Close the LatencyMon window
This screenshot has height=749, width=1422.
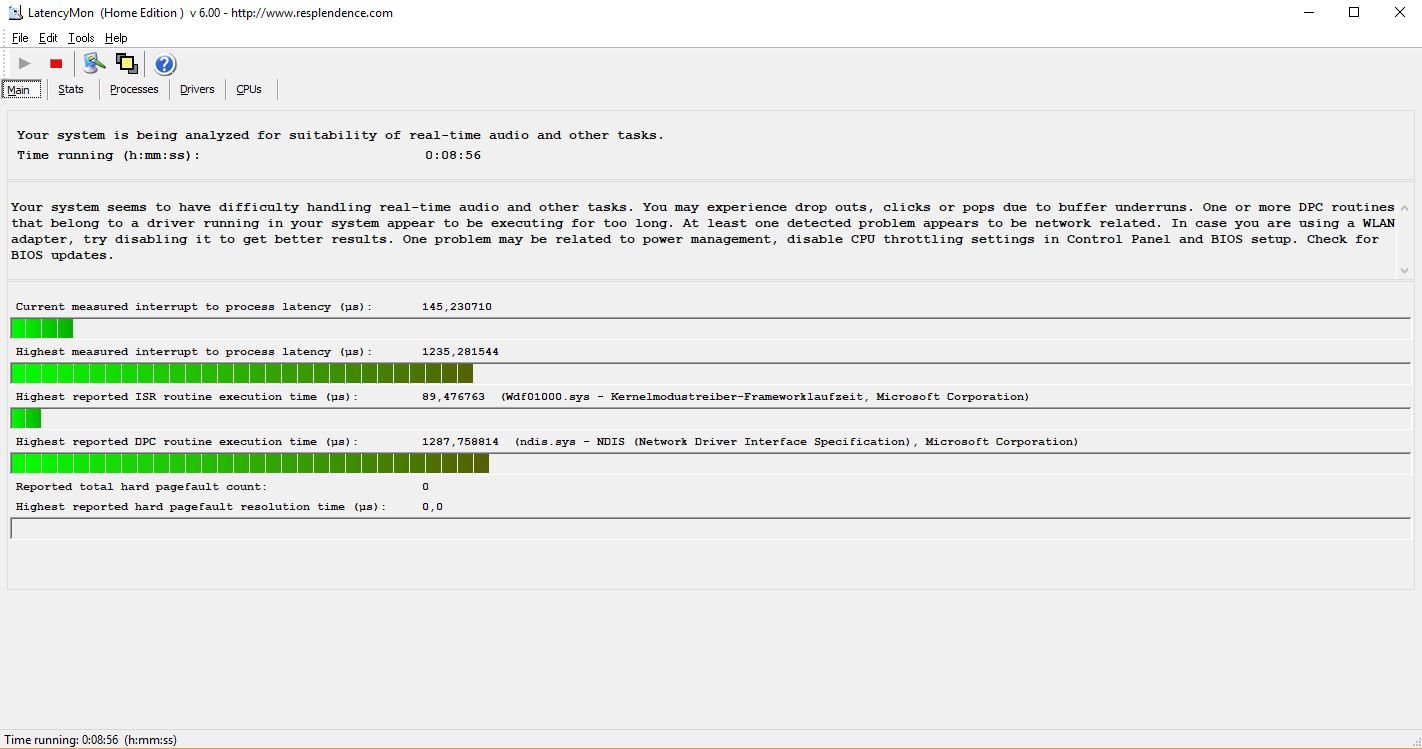pos(1399,13)
